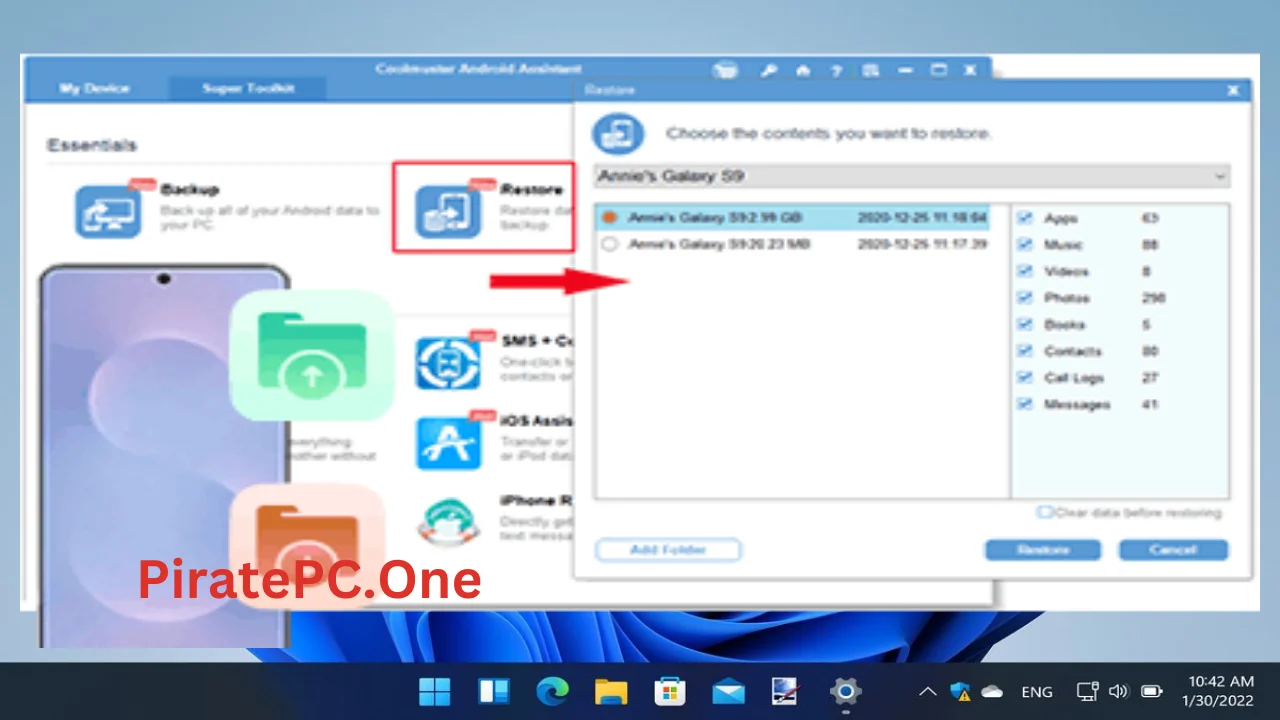Open Widgets from the taskbar
Screen dimensions: 1280x720
point(494,691)
